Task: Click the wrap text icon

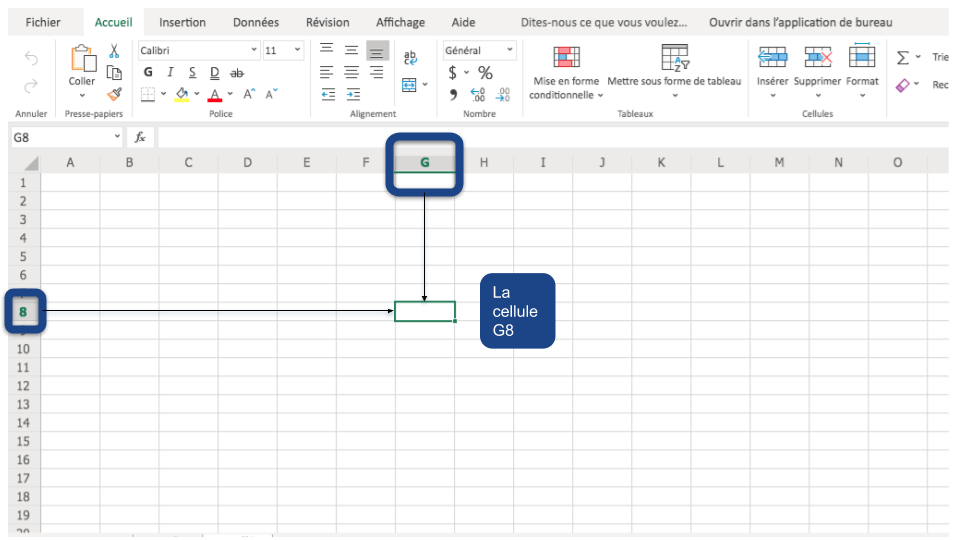Action: pyautogui.click(x=410, y=59)
